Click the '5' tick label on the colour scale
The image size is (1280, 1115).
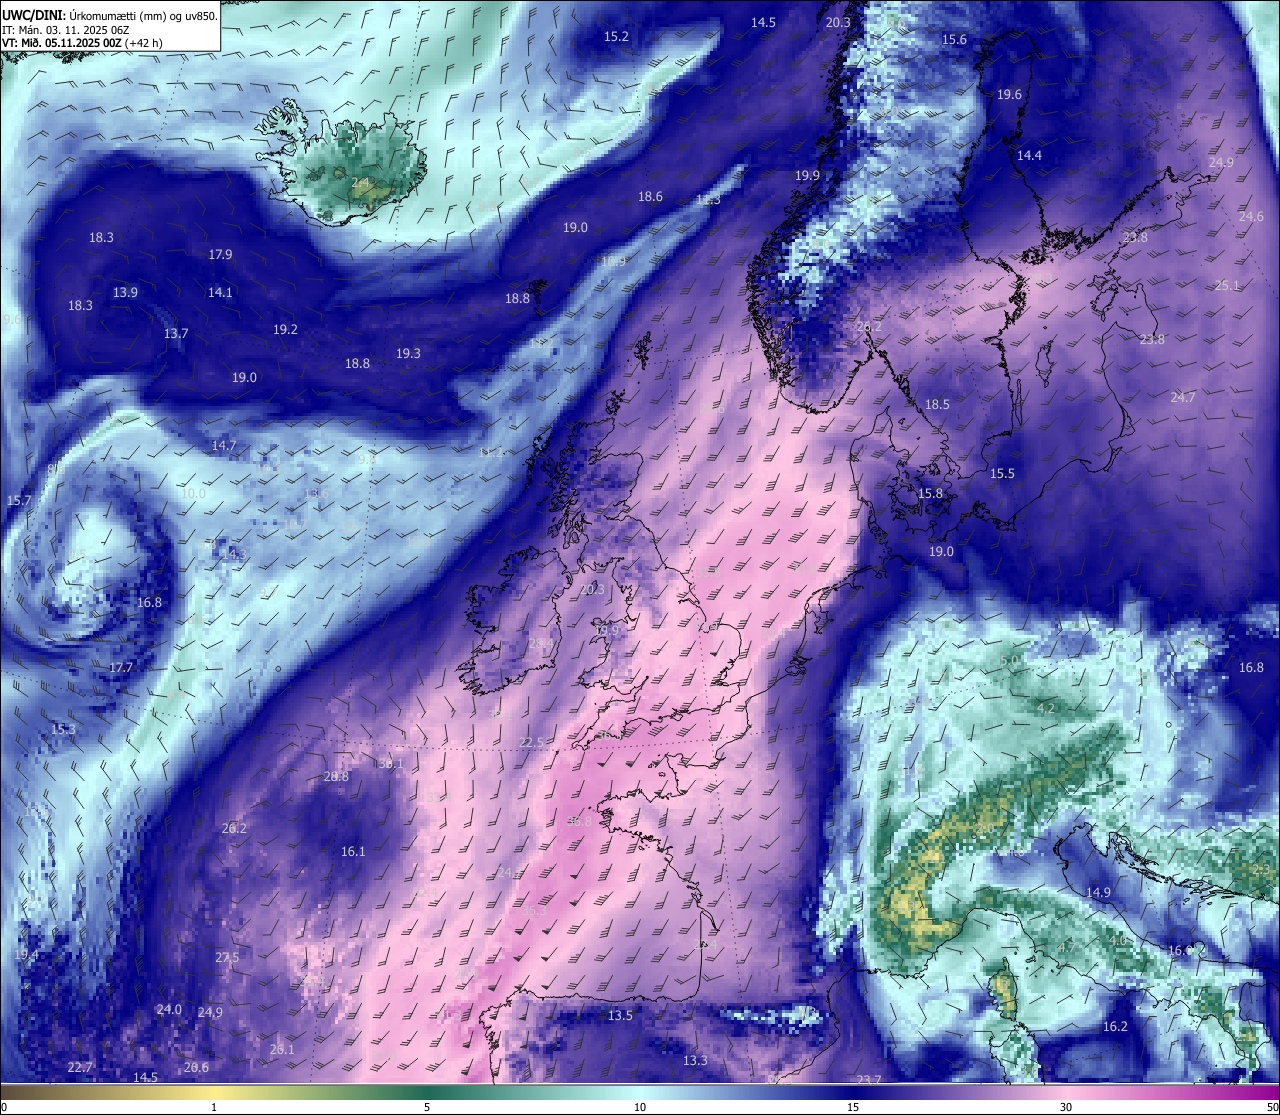tap(427, 1107)
